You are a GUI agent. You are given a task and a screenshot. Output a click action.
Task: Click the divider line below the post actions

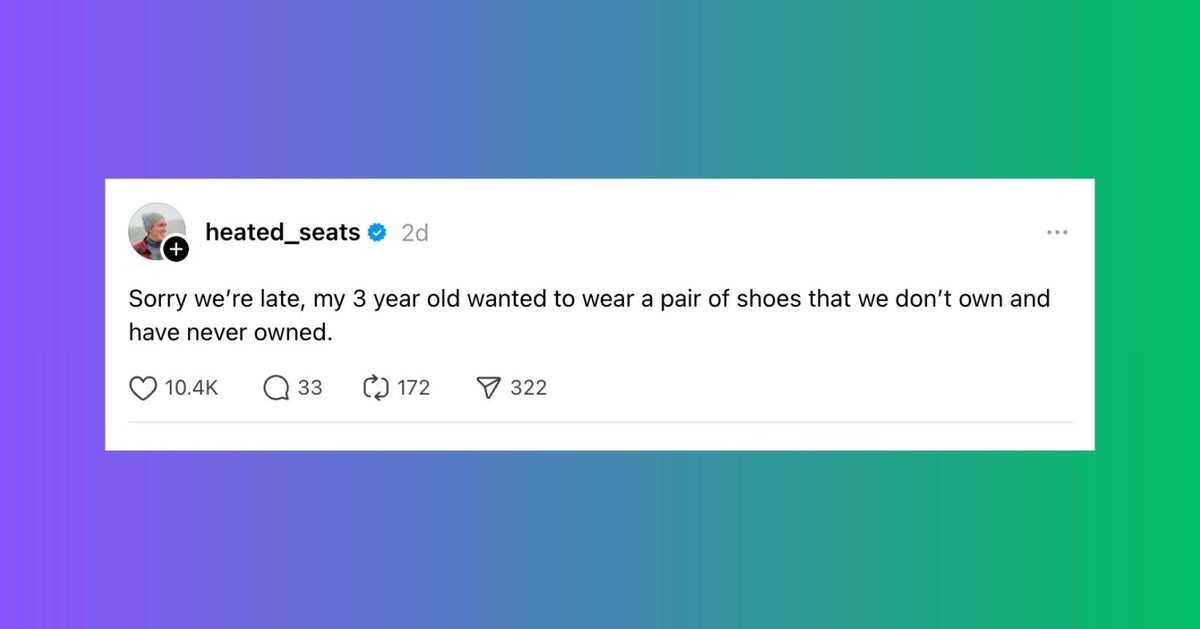point(600,422)
